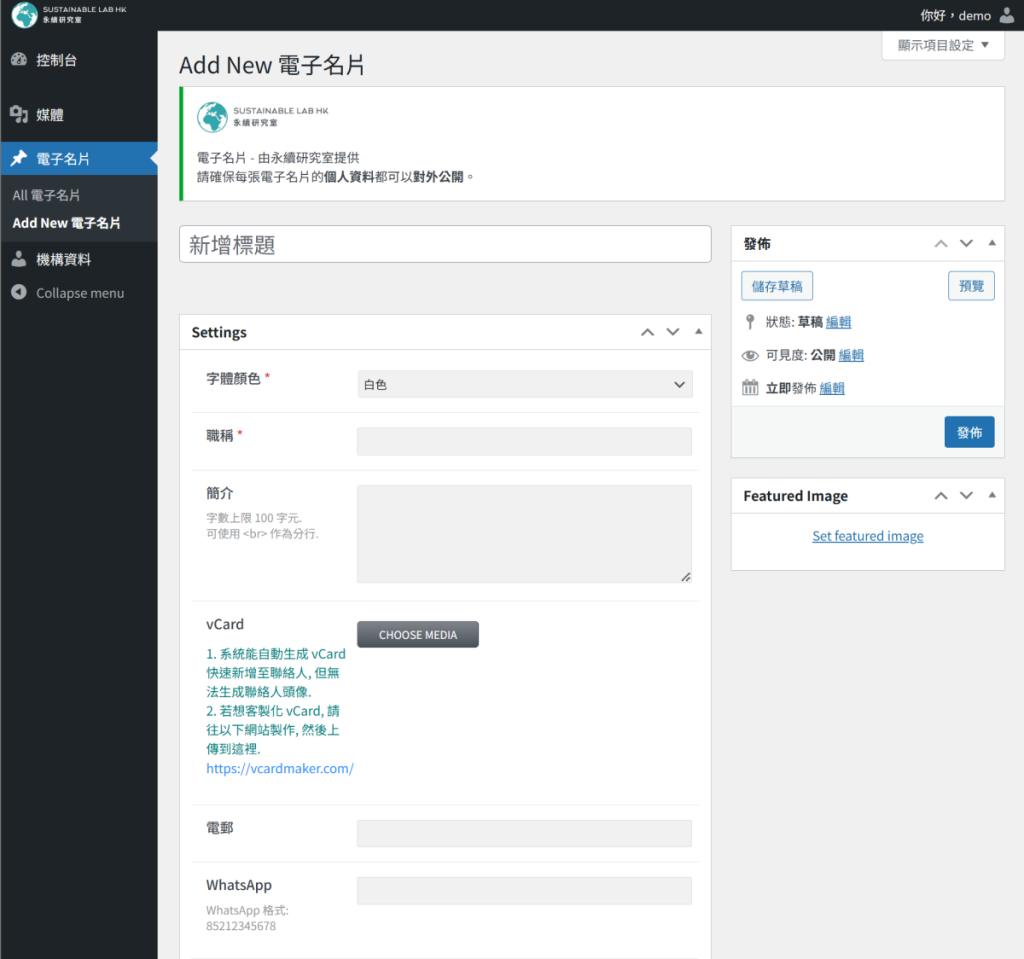Toggle the Settings panel collapse triangle
Image resolution: width=1024 pixels, height=959 pixels.
698,332
